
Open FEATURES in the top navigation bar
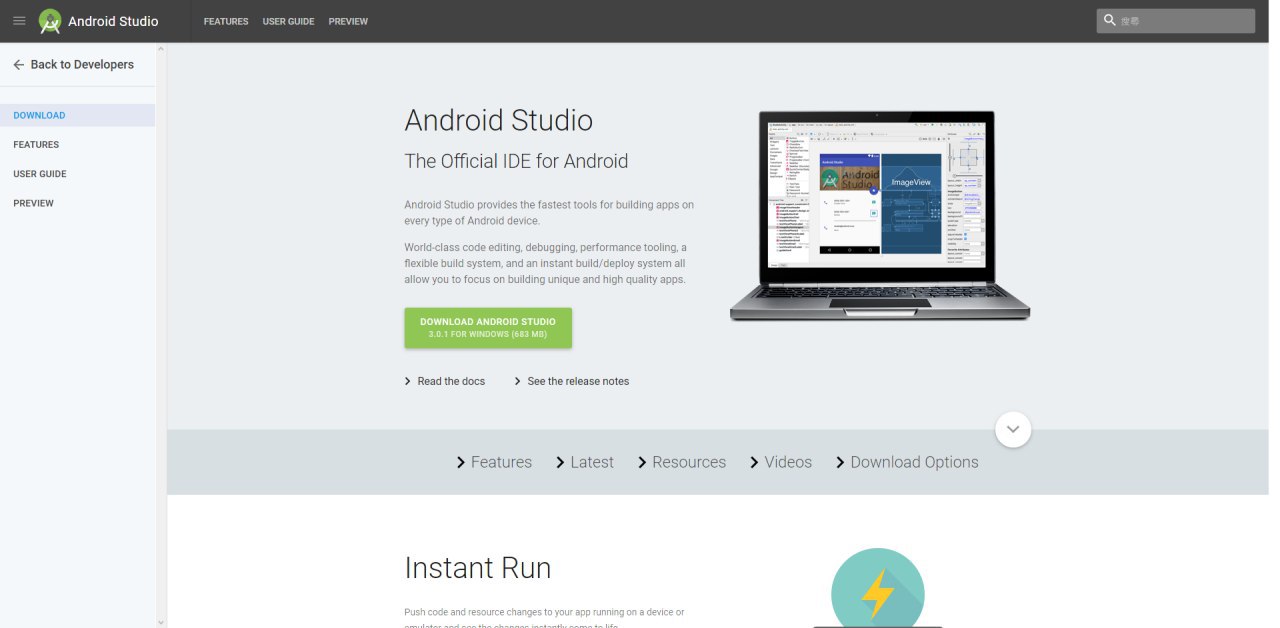tap(226, 21)
